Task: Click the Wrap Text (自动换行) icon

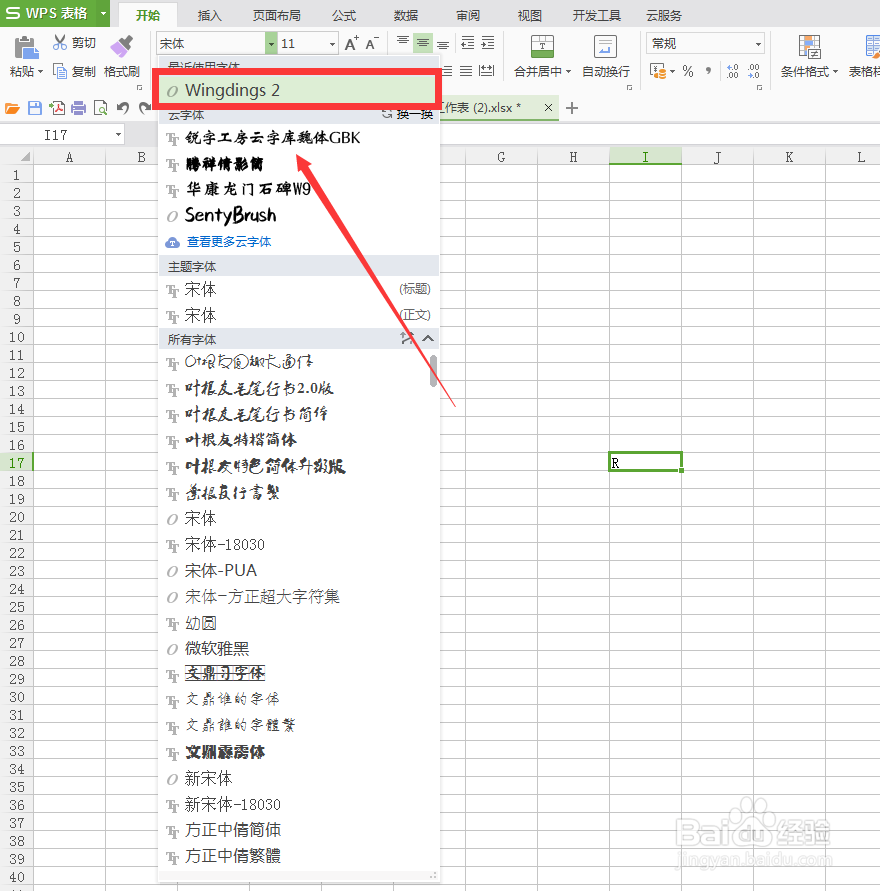Action: coord(605,47)
